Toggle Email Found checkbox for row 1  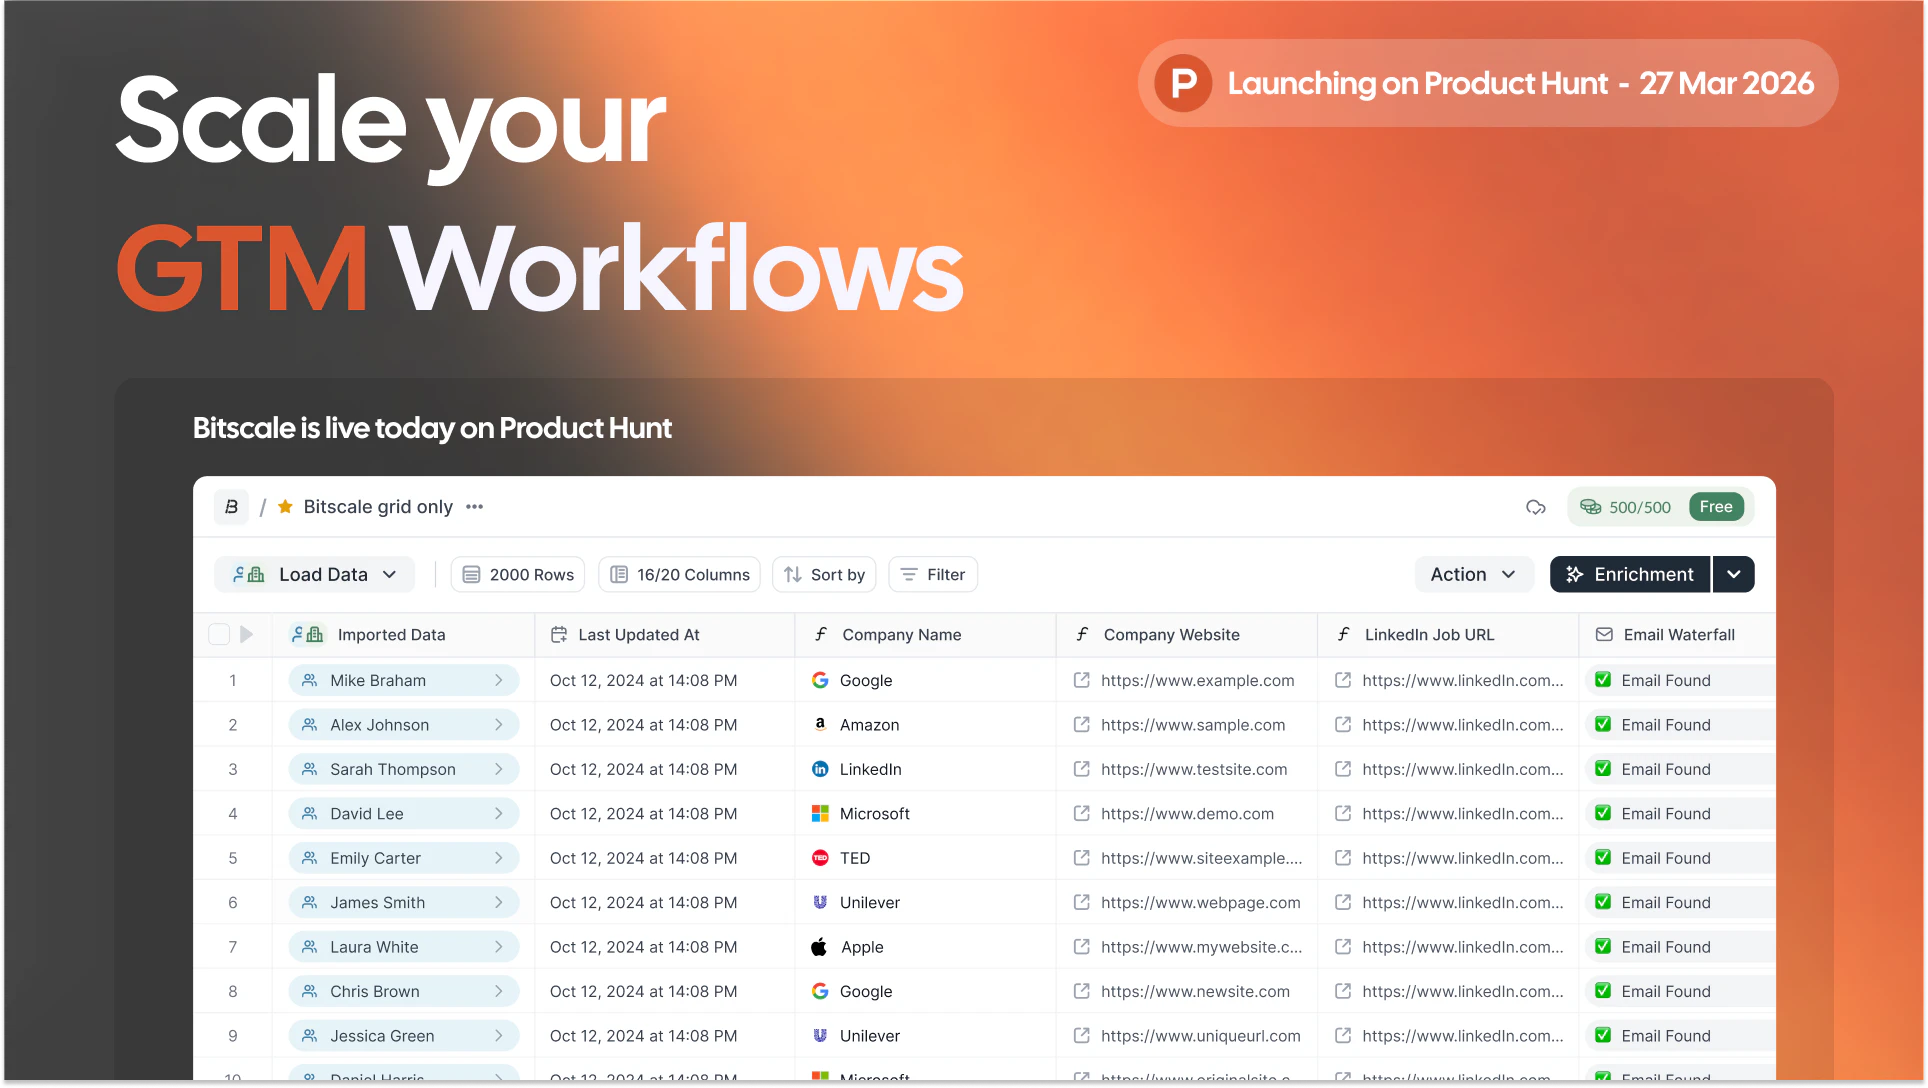coord(1603,680)
